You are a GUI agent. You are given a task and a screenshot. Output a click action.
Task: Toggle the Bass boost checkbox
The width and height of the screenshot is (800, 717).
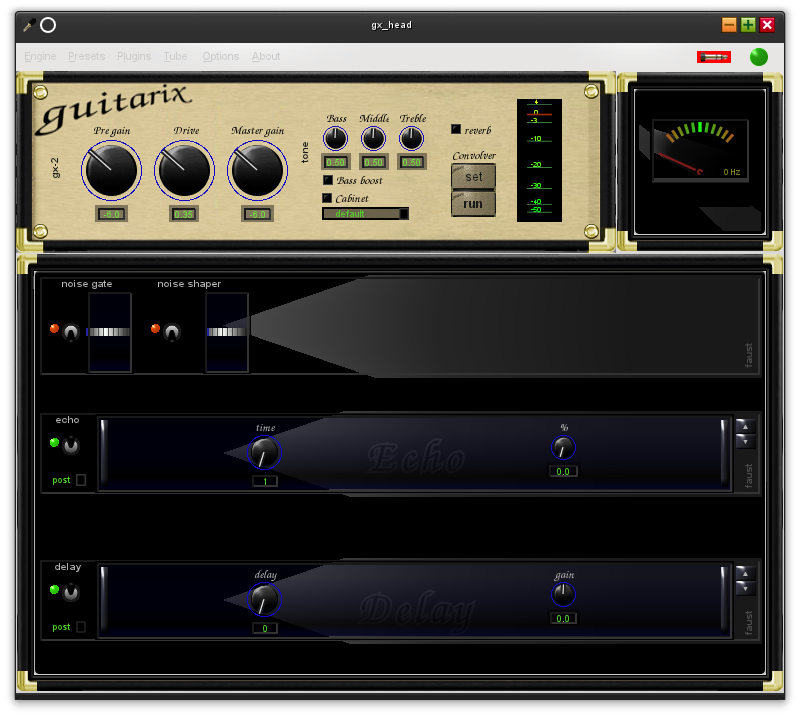(326, 179)
